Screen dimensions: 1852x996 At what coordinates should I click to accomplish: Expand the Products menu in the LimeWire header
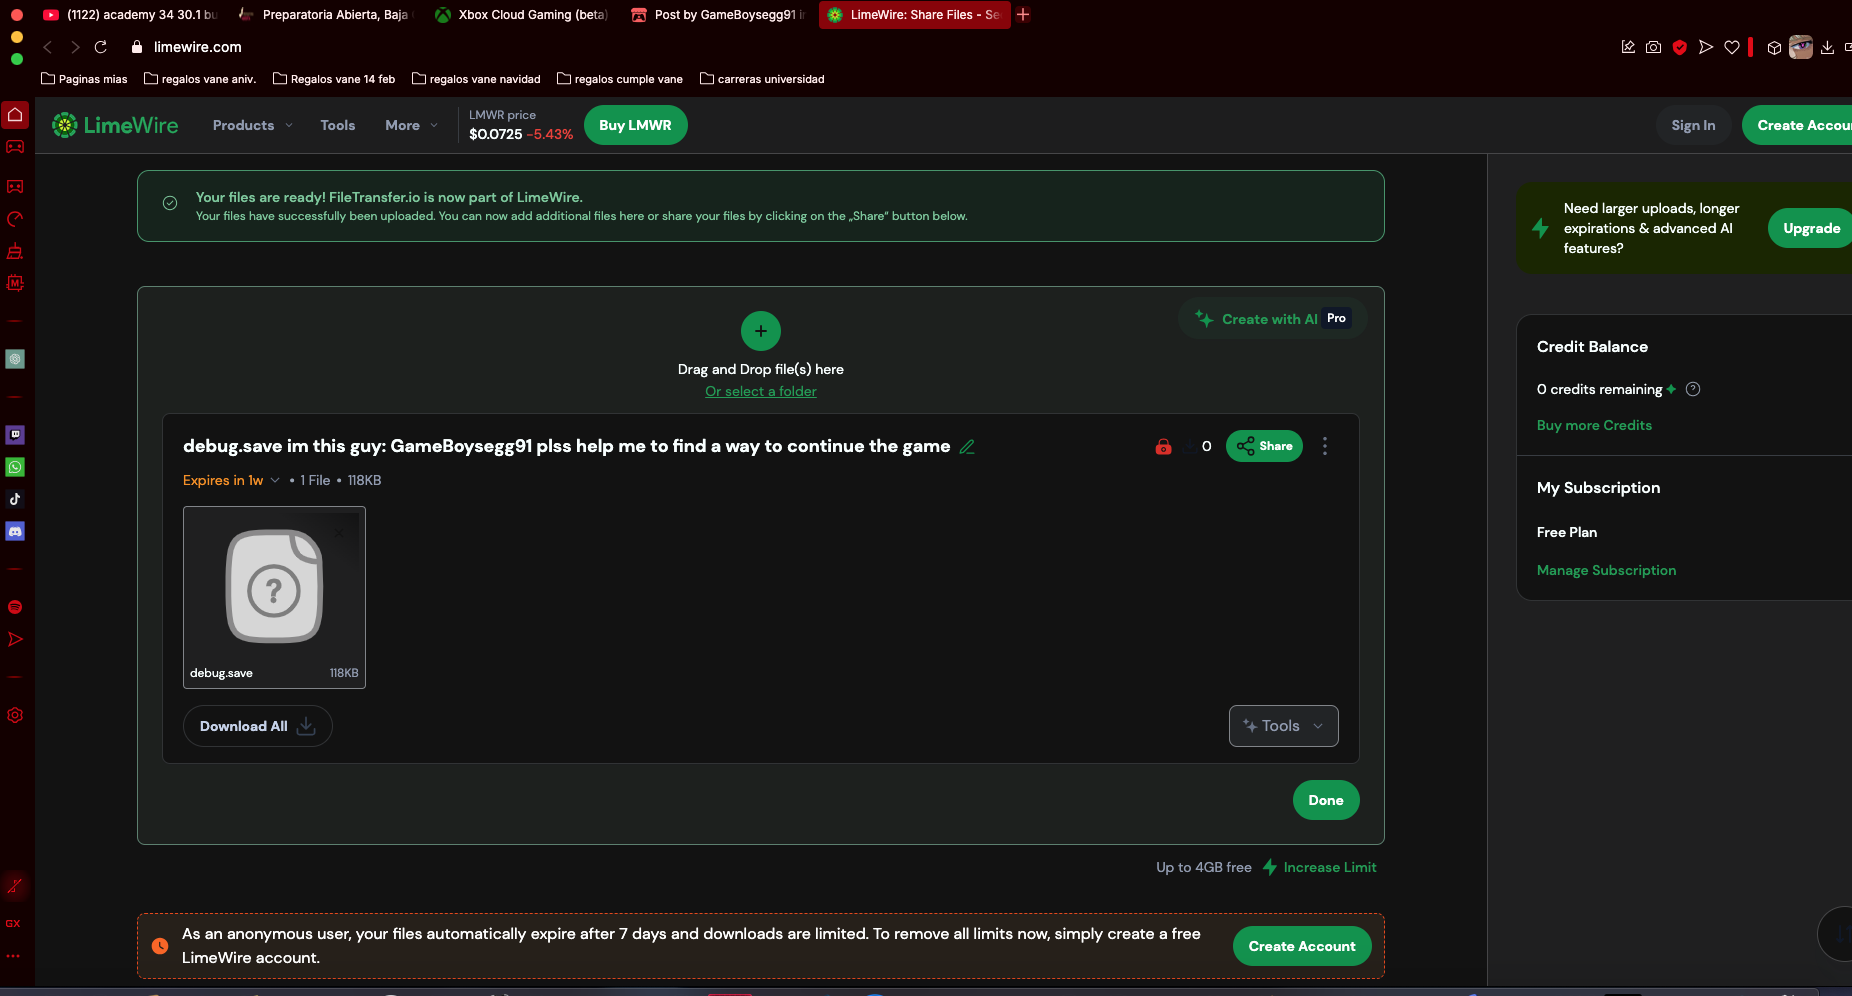point(252,125)
